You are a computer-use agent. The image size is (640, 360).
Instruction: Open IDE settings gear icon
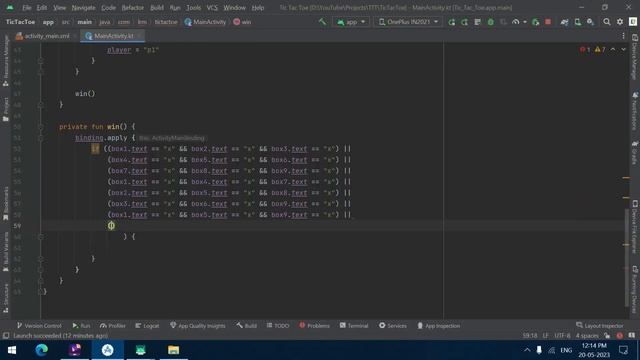(x=620, y=22)
